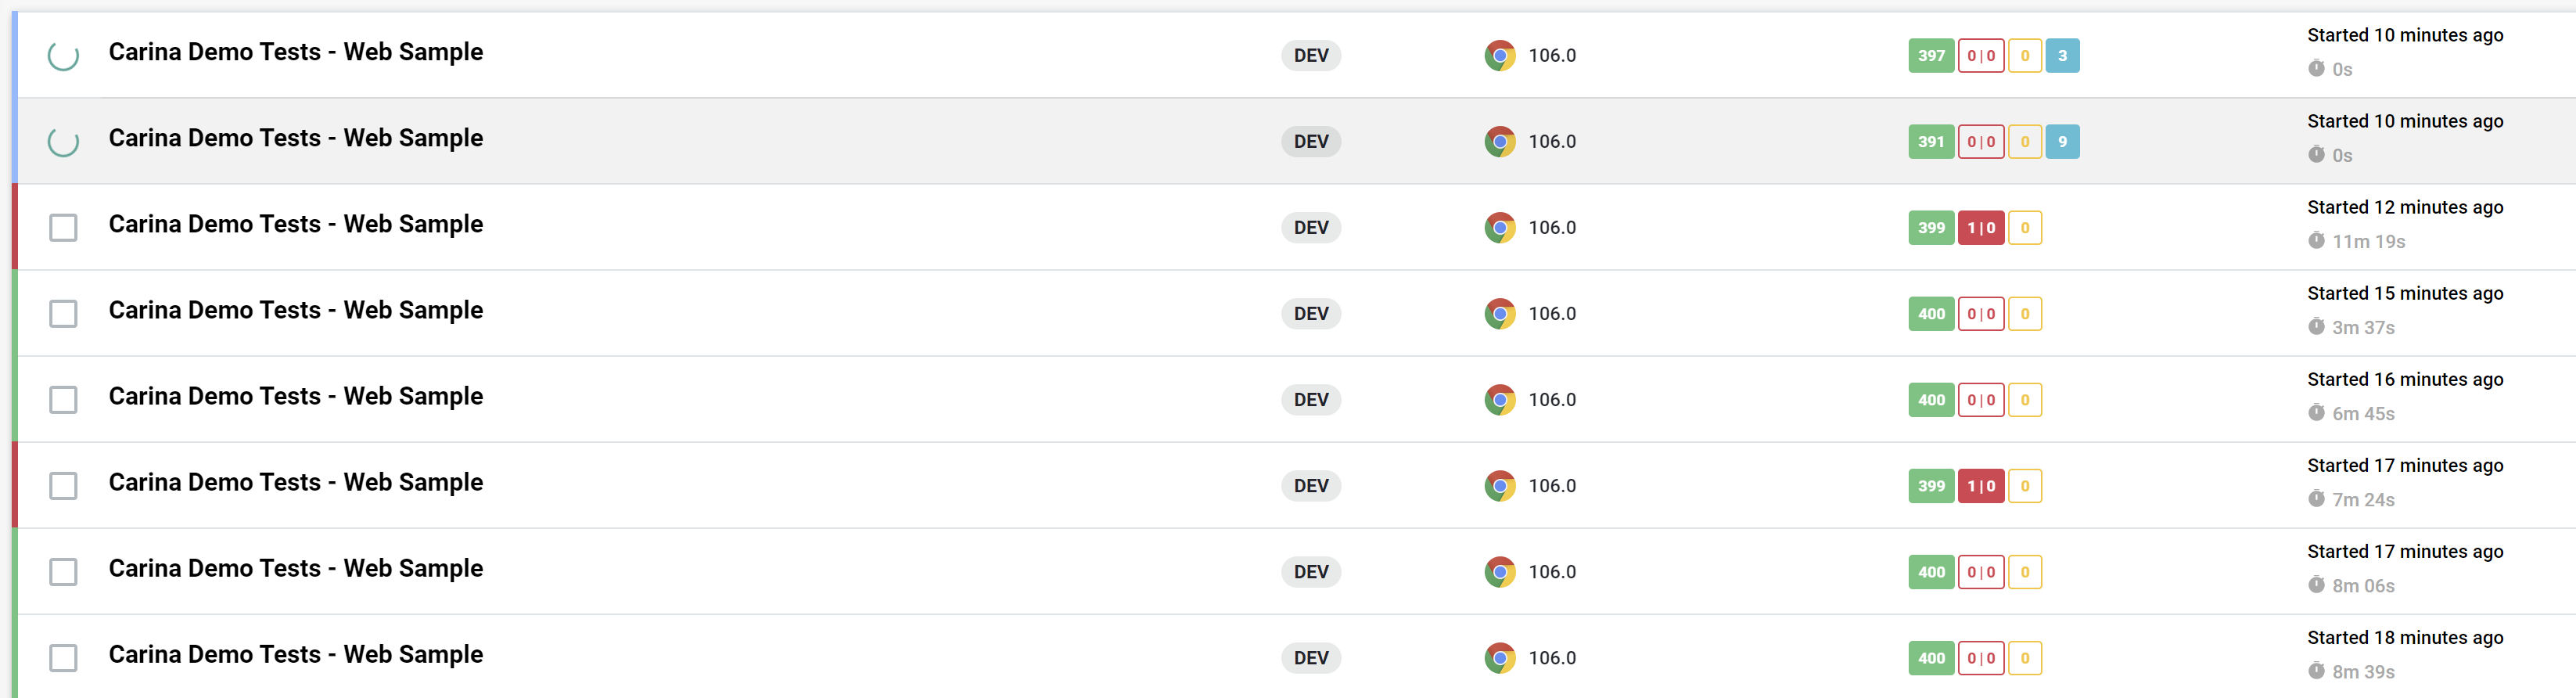This screenshot has width=2576, height=698.
Task: Click the DEV tag on the last row
Action: [x=1310, y=658]
